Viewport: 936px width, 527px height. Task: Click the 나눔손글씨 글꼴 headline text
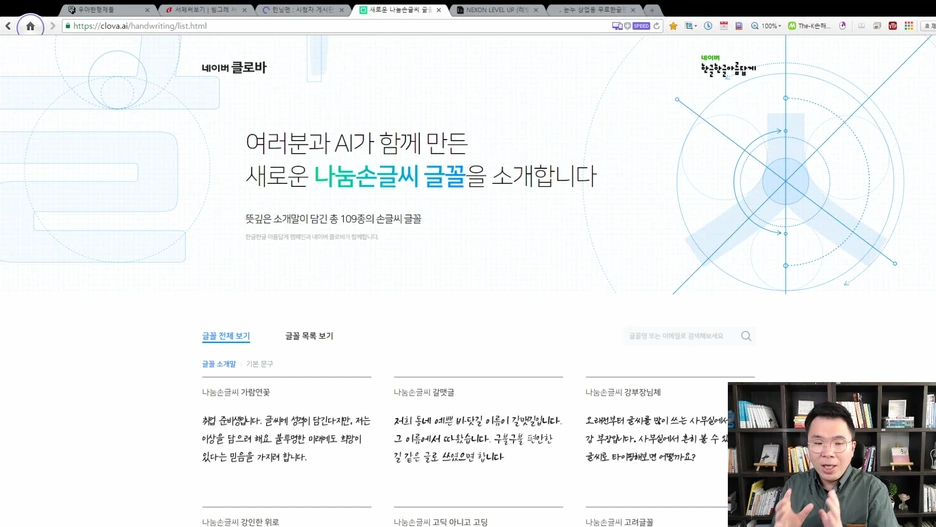coord(389,176)
